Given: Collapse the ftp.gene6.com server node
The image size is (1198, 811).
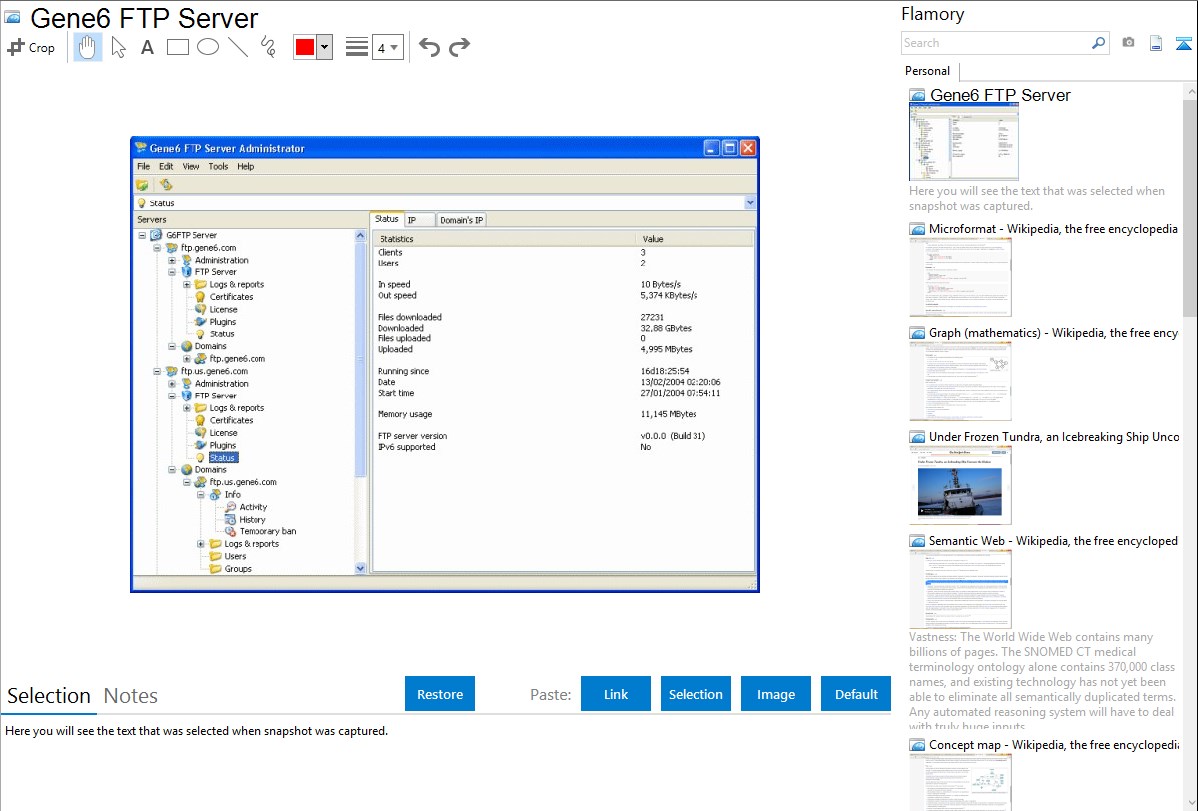Looking at the screenshot, I should (157, 248).
